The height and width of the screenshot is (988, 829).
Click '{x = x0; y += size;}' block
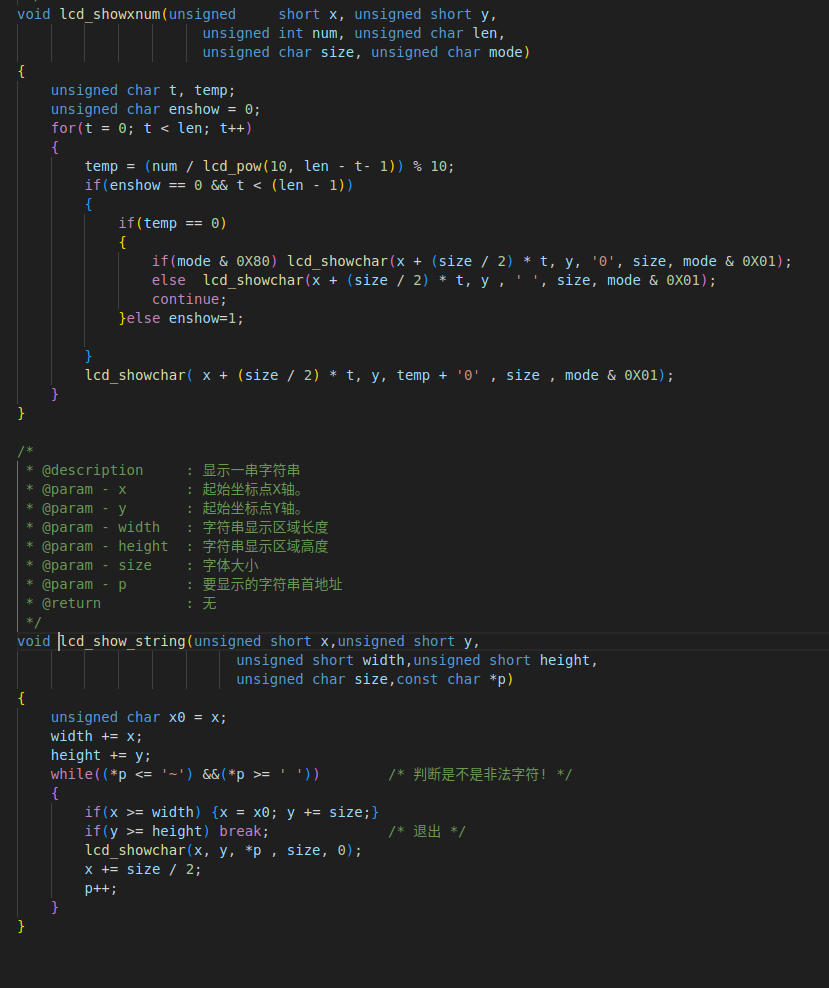[295, 812]
